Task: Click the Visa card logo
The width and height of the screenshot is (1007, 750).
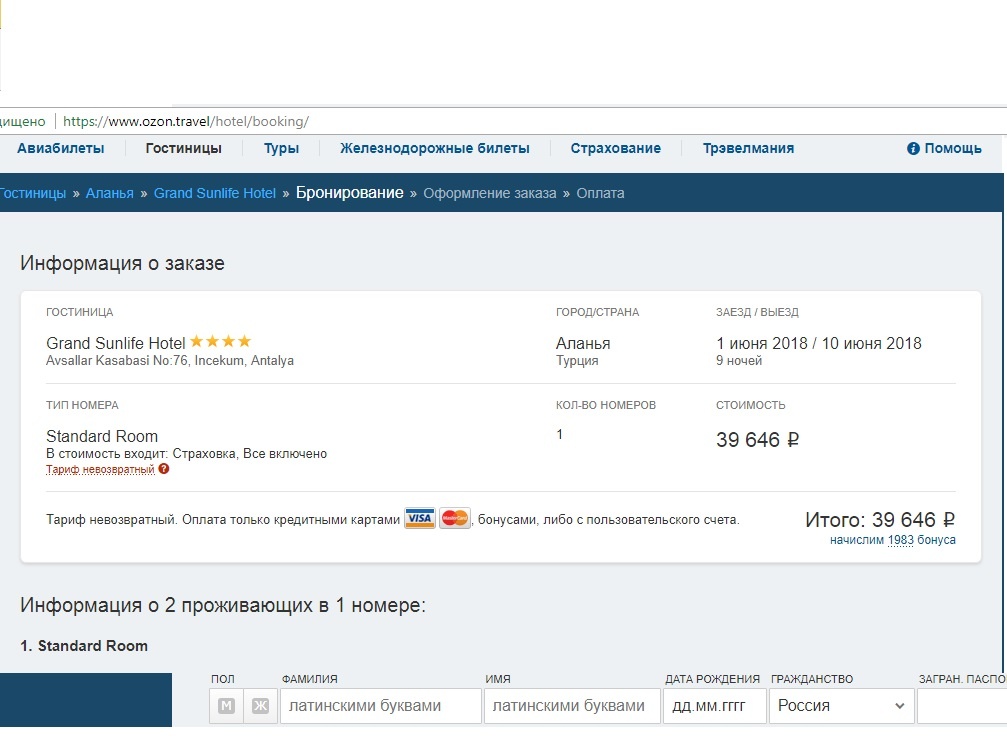Action: [x=419, y=518]
